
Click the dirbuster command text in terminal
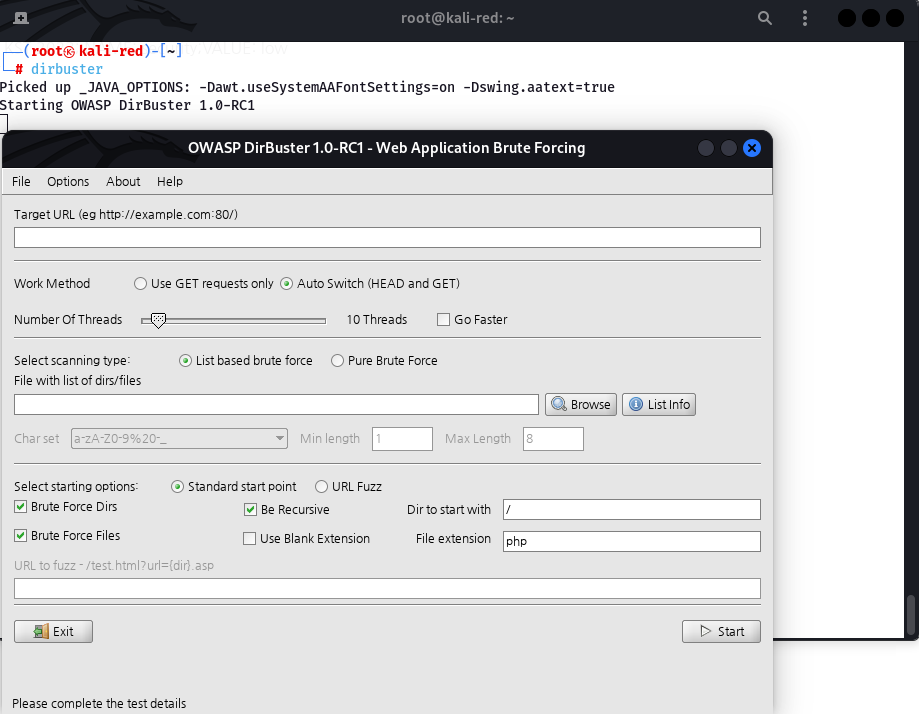tap(67, 69)
